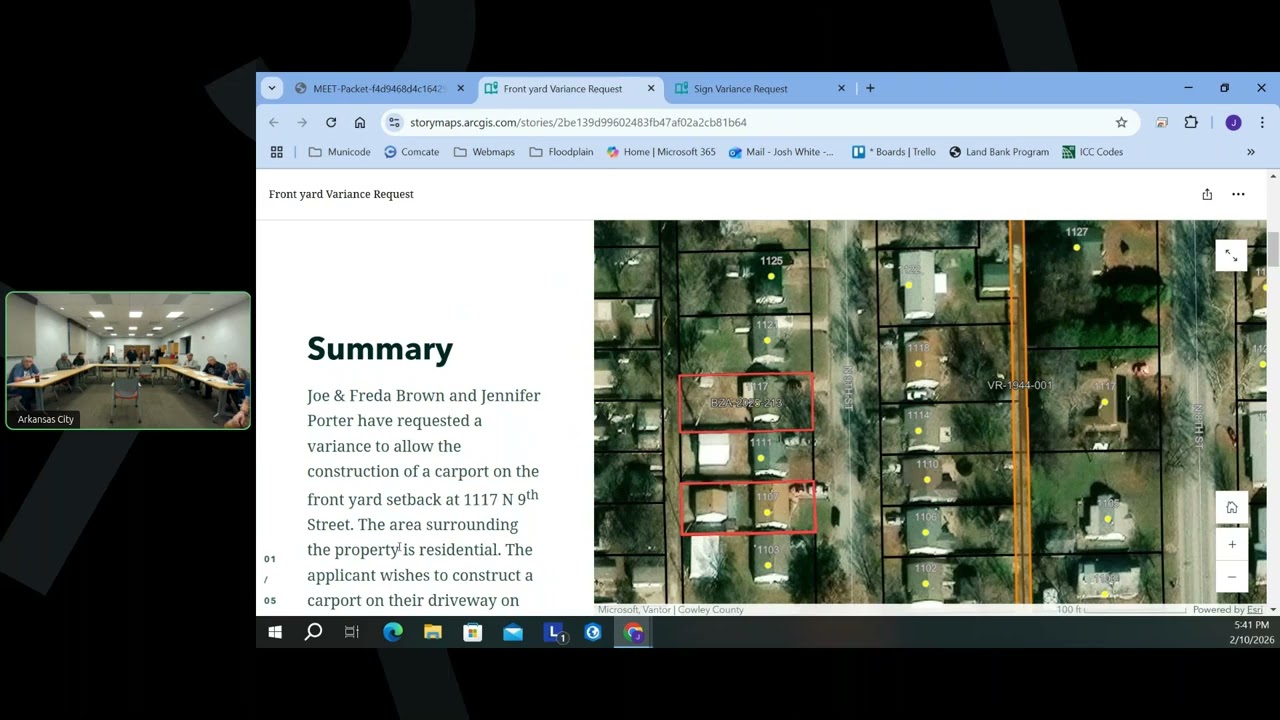The image size is (1280, 720).
Task: Bookmark this page with the star
Action: coord(1121,122)
